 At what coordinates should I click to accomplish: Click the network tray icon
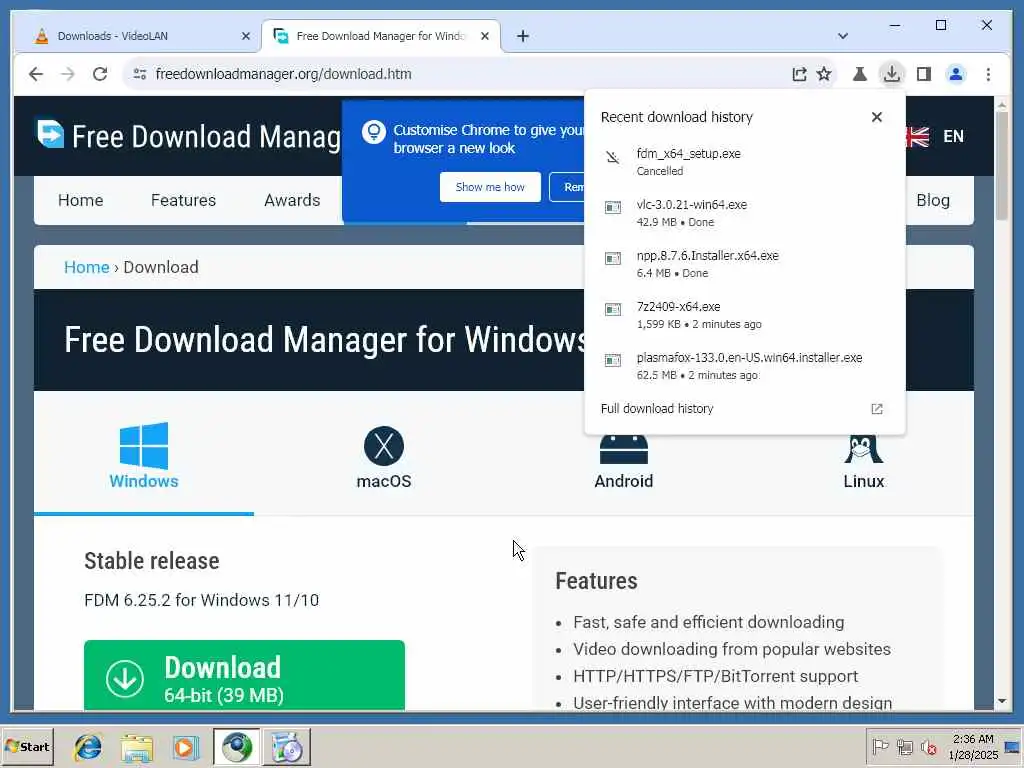click(x=904, y=746)
